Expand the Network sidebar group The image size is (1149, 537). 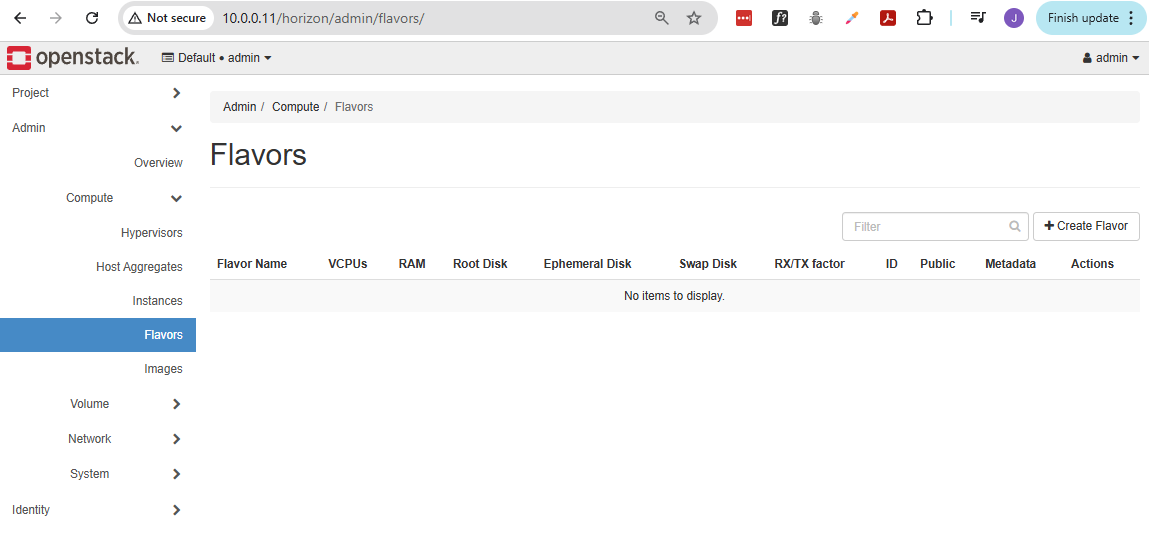pos(125,439)
